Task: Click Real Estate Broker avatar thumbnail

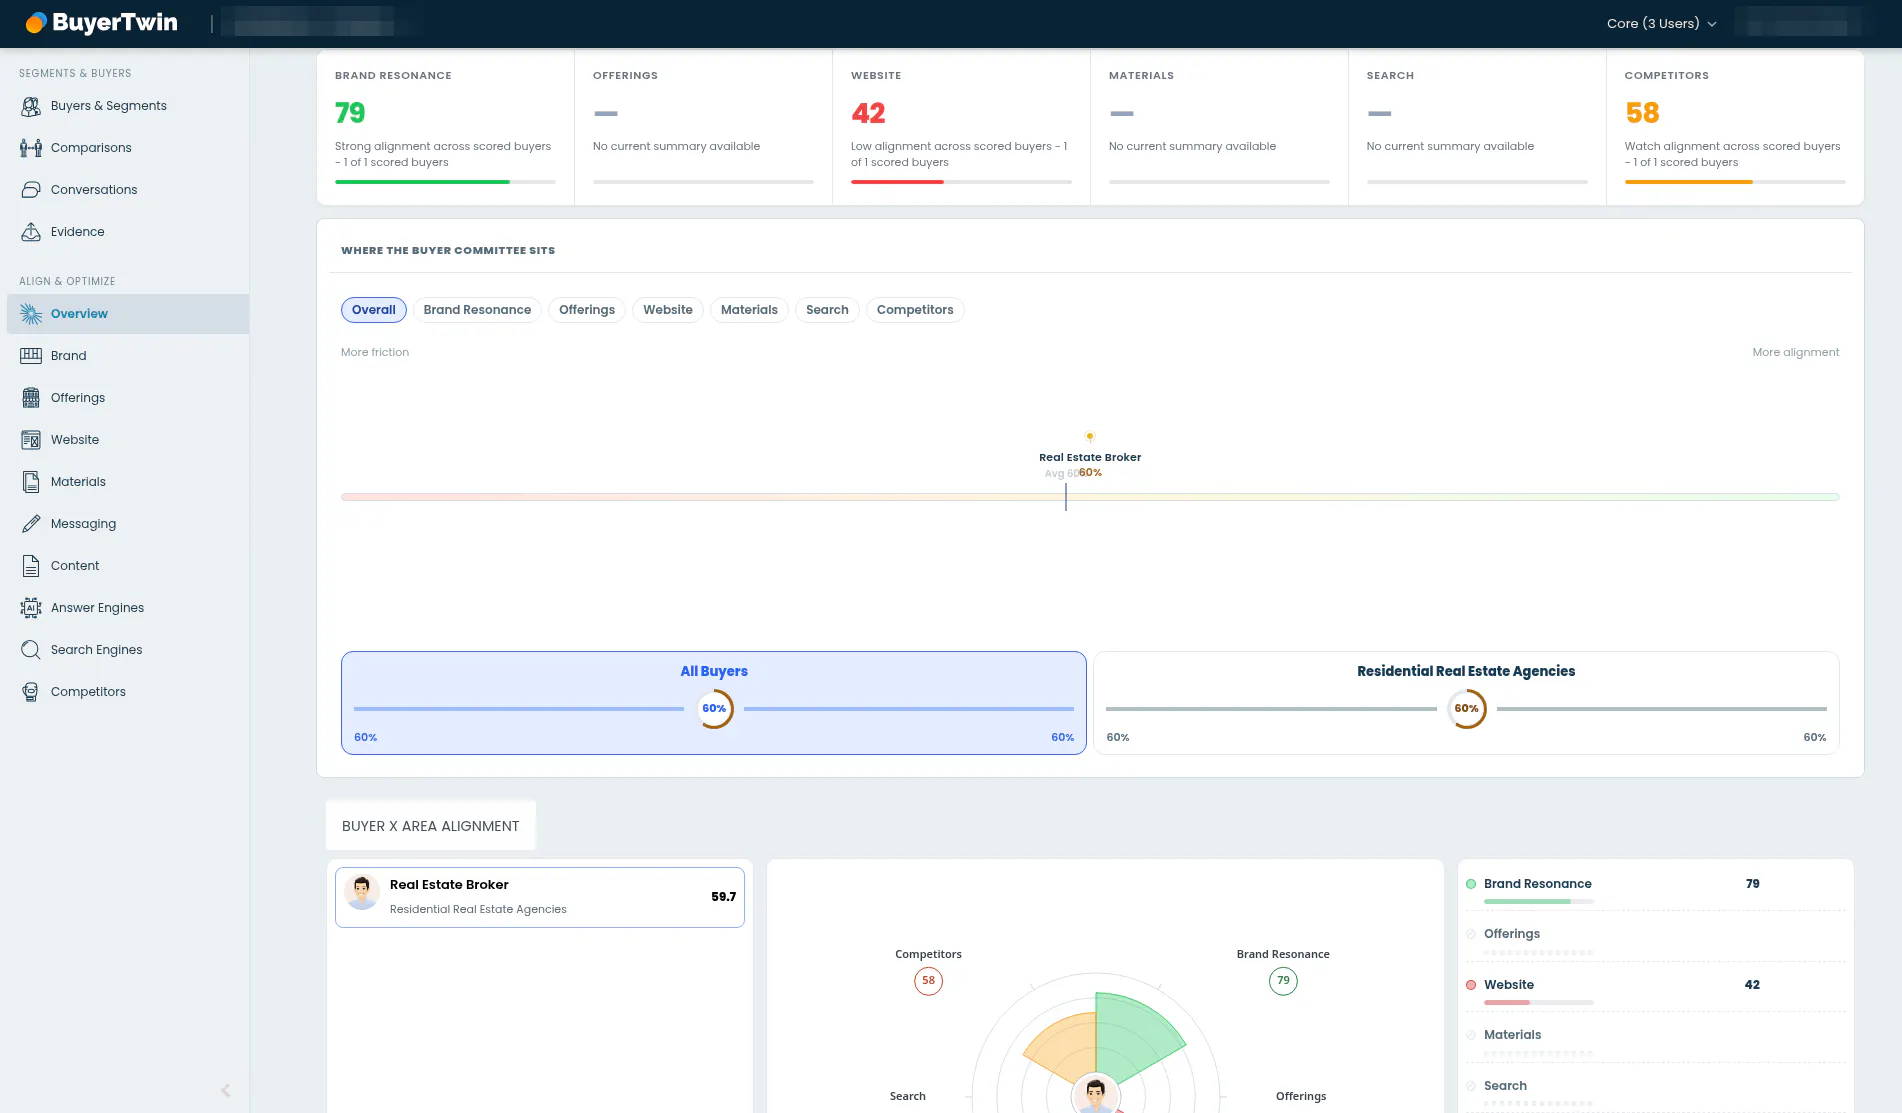Action: 362,892
